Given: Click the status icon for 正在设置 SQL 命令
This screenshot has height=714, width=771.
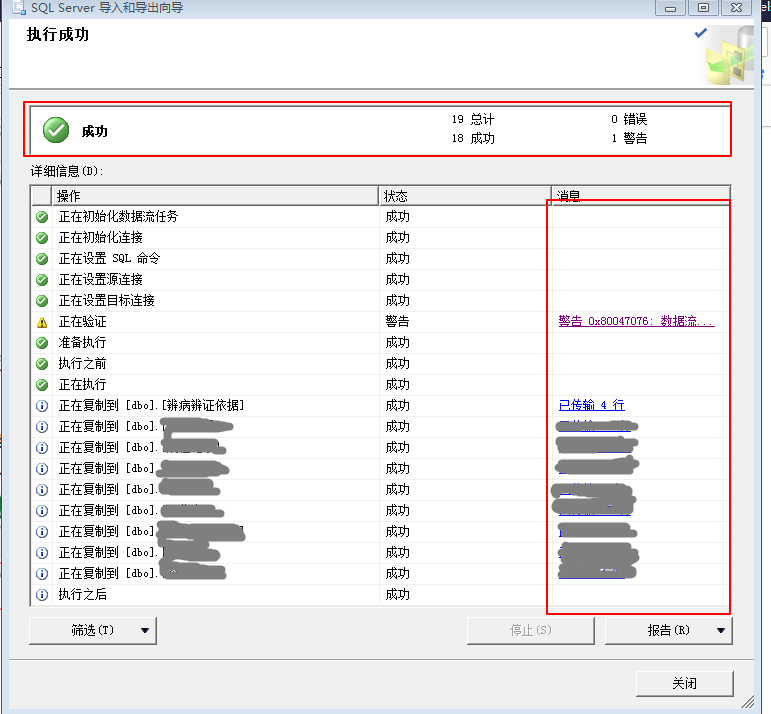Looking at the screenshot, I should coord(42,259).
